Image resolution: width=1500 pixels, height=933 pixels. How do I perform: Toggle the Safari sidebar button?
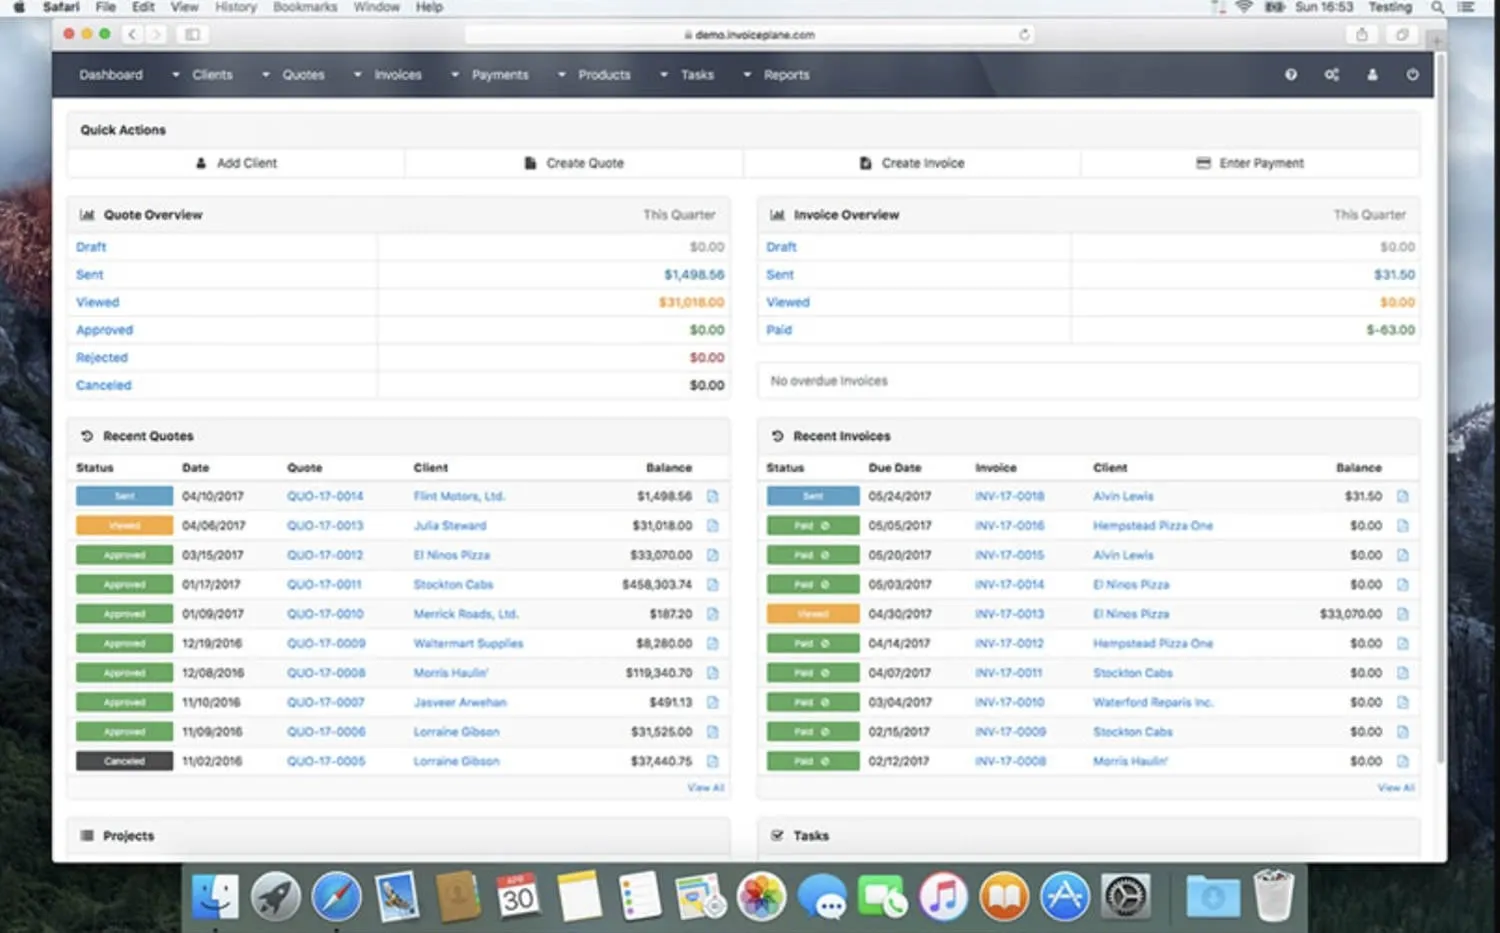tap(192, 34)
